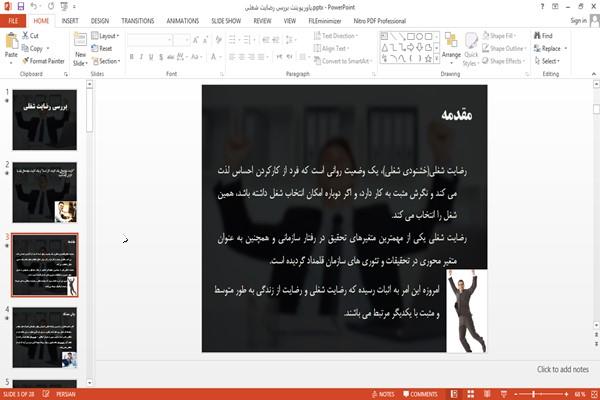Open Text Direction dropdown
600x400 pixels.
point(336,36)
